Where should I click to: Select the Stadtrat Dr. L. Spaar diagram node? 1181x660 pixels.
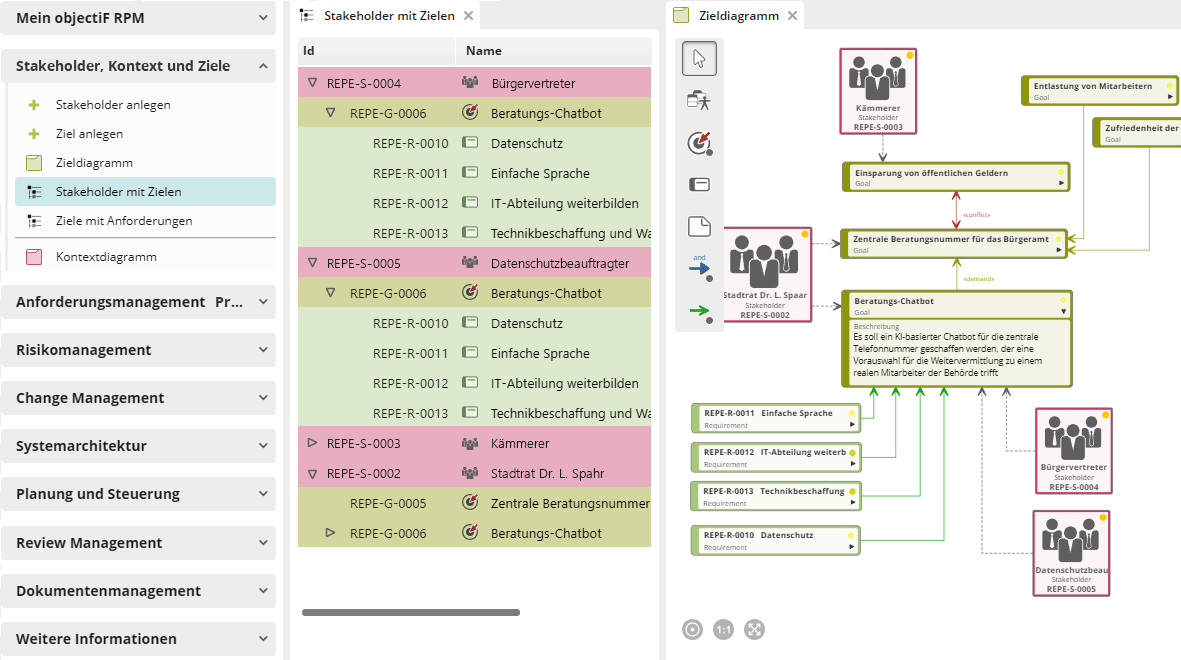(x=767, y=275)
